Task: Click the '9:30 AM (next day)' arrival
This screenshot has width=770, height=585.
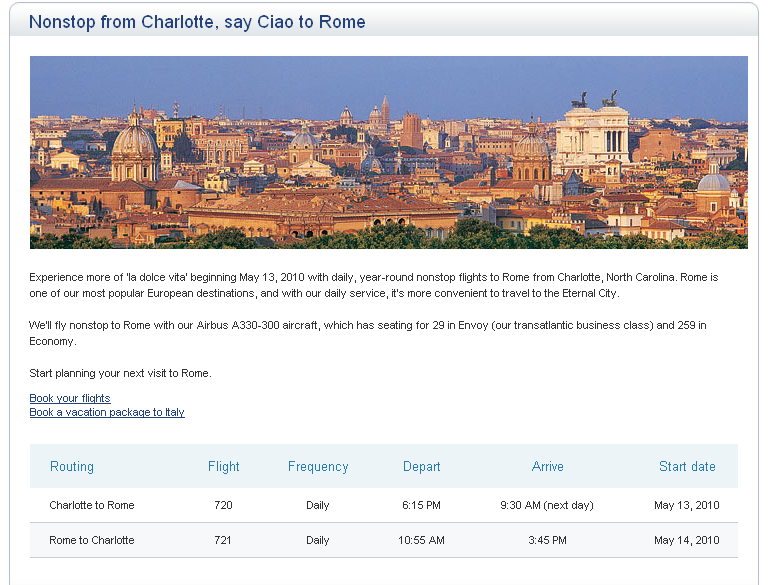Action: [x=547, y=505]
